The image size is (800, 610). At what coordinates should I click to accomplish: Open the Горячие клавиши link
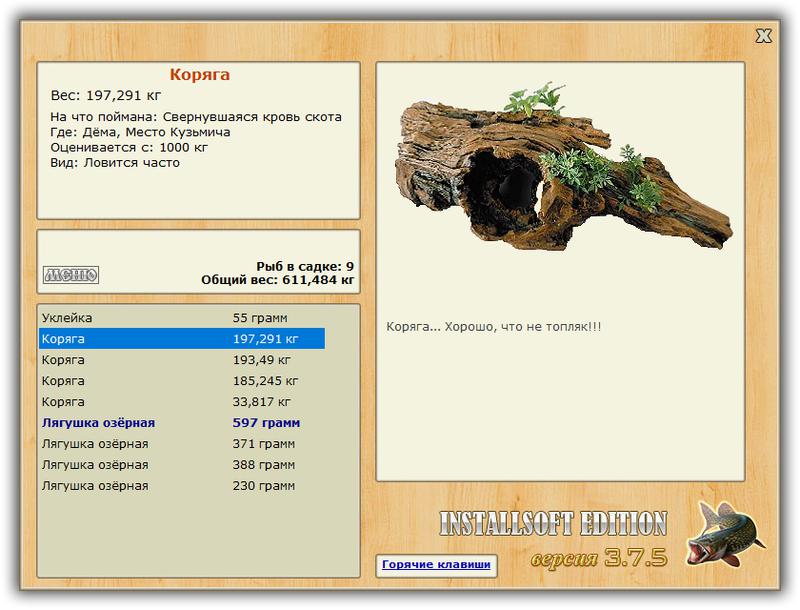tap(436, 565)
